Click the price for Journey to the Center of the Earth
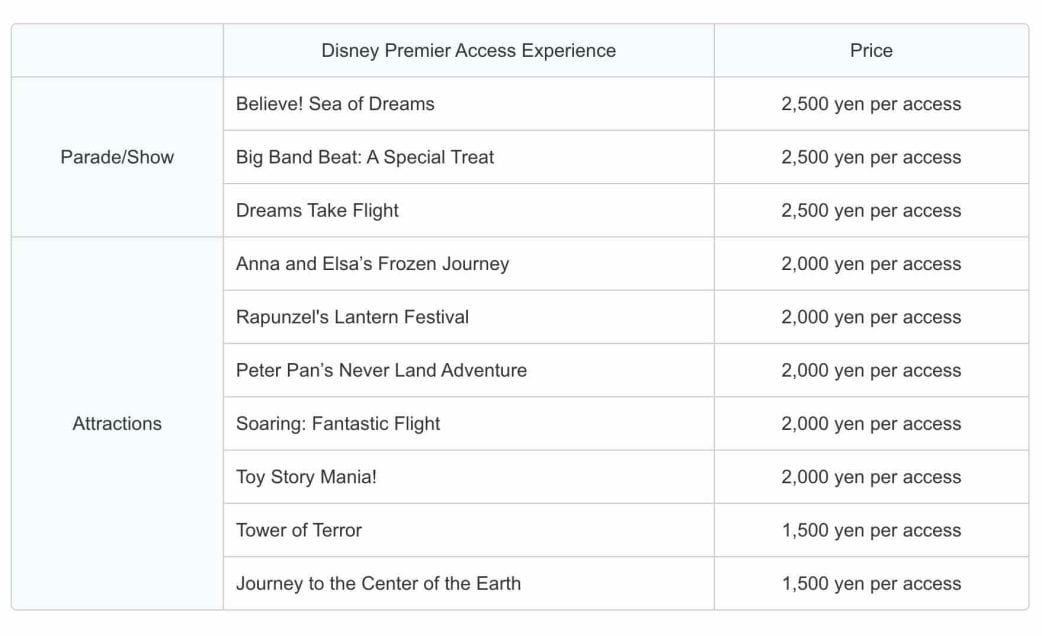1042x636 pixels. coord(871,584)
